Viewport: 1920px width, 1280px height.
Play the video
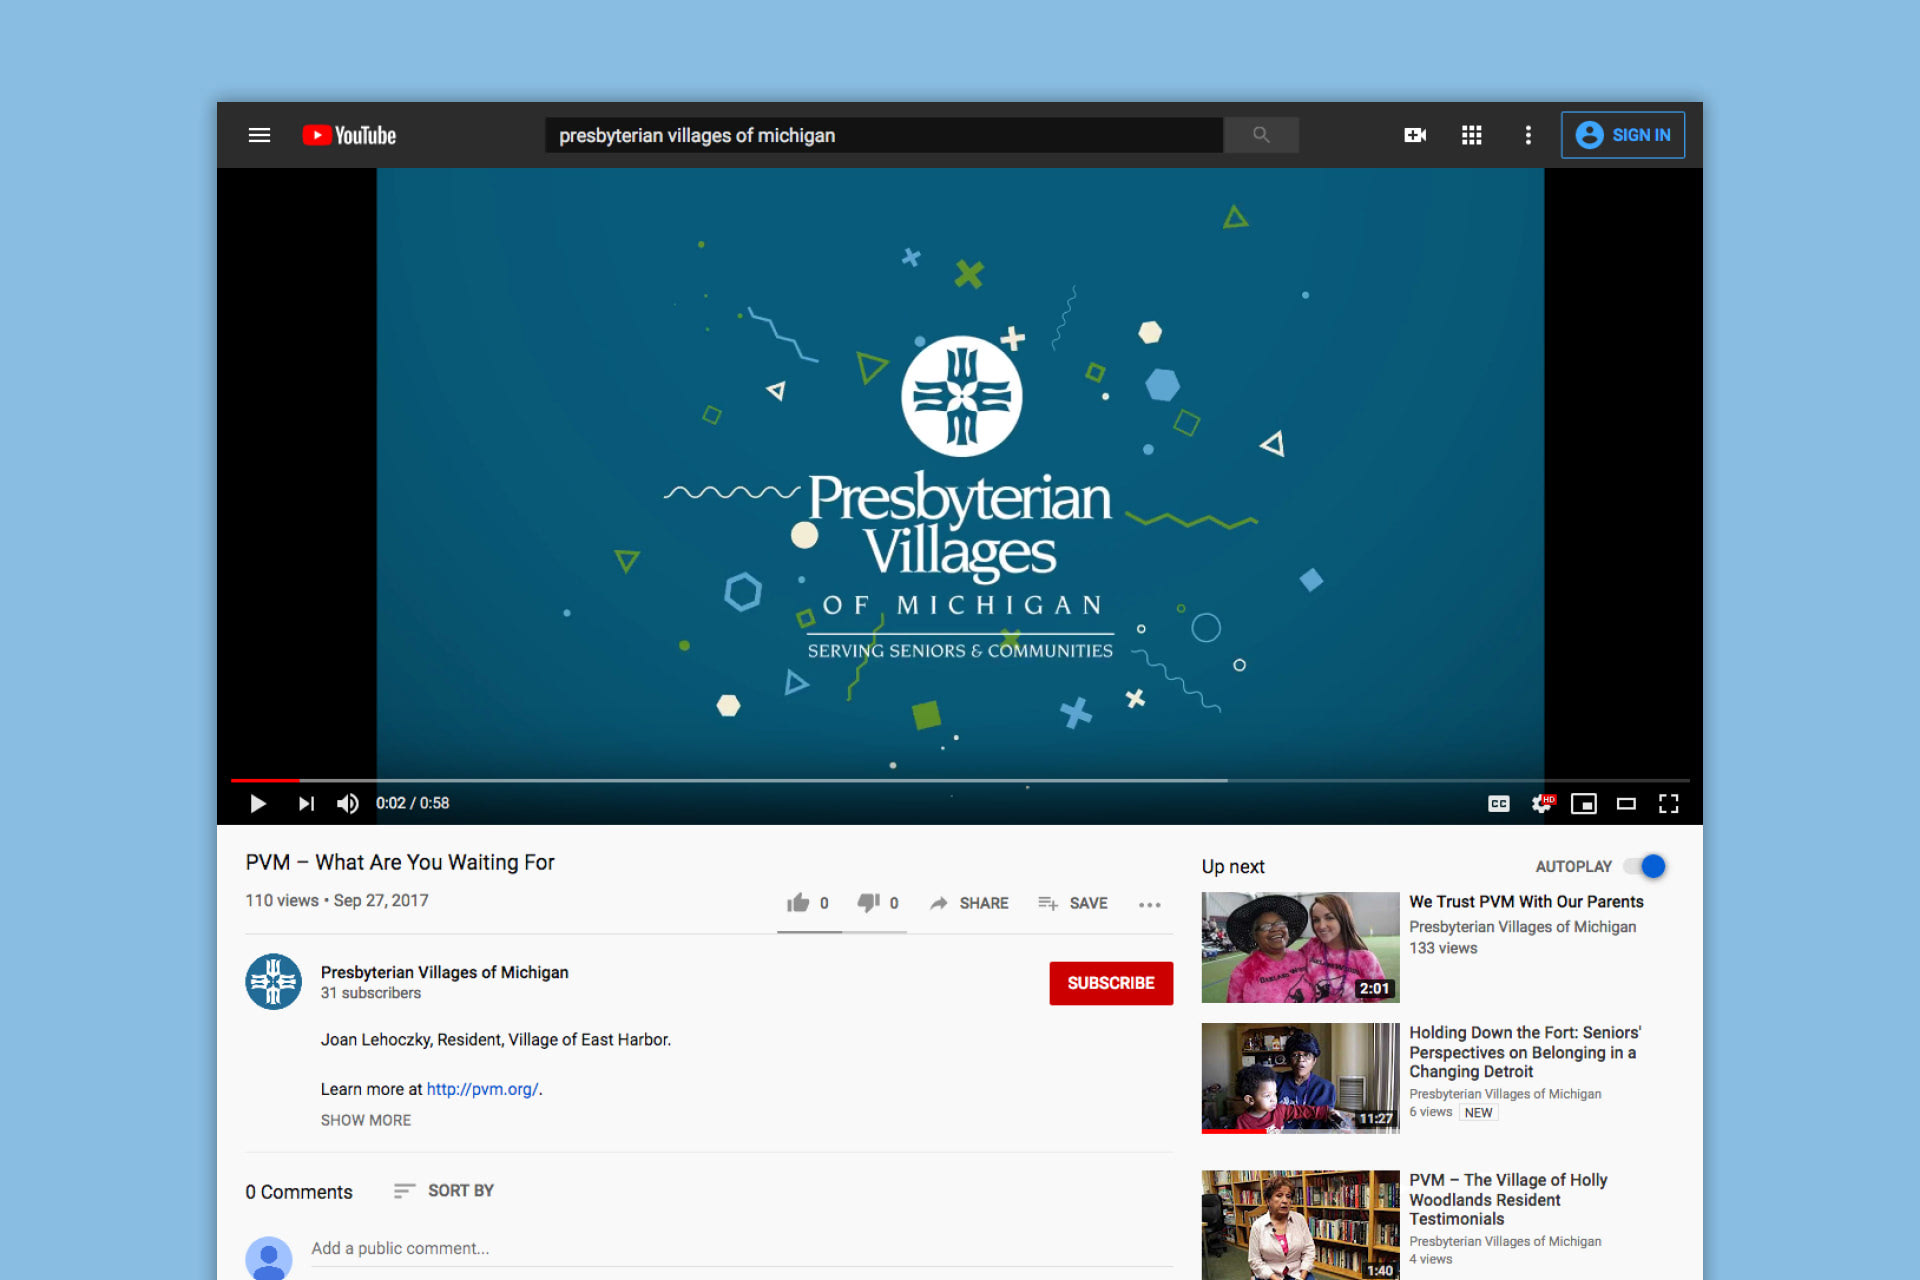(257, 803)
